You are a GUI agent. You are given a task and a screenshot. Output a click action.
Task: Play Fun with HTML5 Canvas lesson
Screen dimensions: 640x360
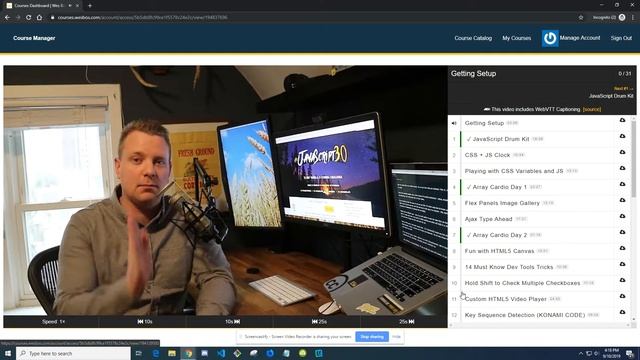tap(499, 251)
